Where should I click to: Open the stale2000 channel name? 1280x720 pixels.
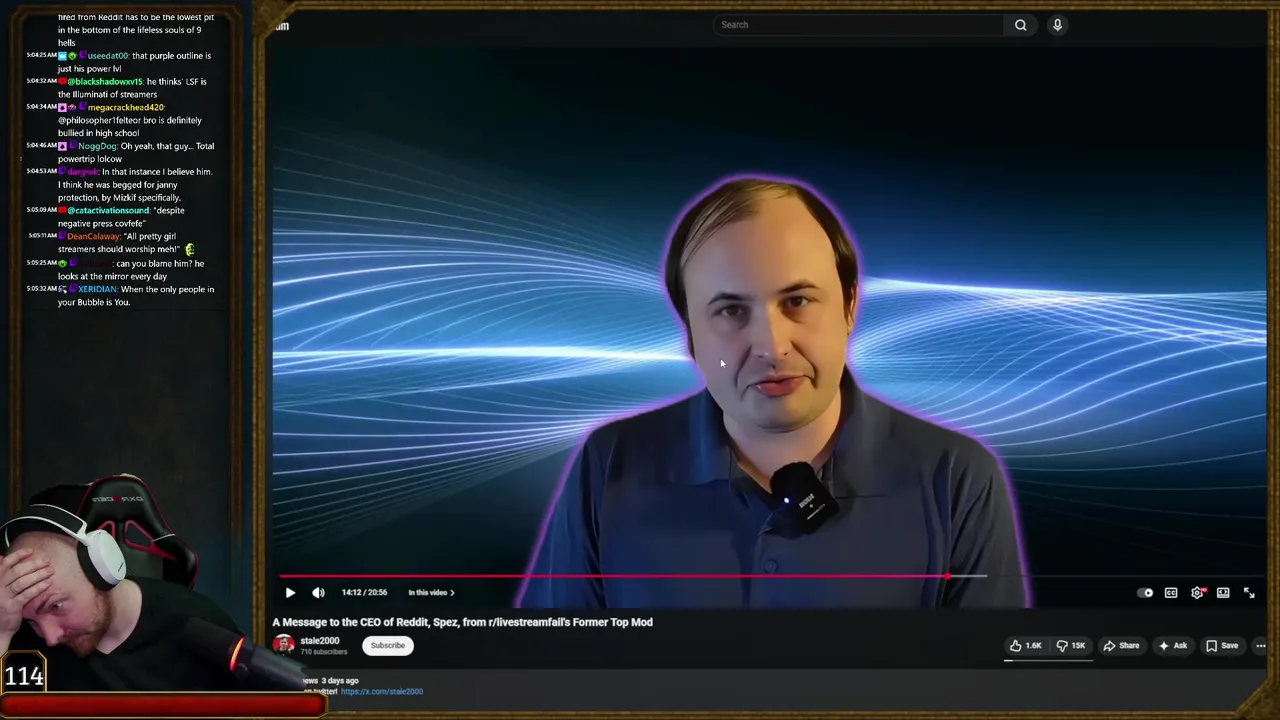coord(320,641)
